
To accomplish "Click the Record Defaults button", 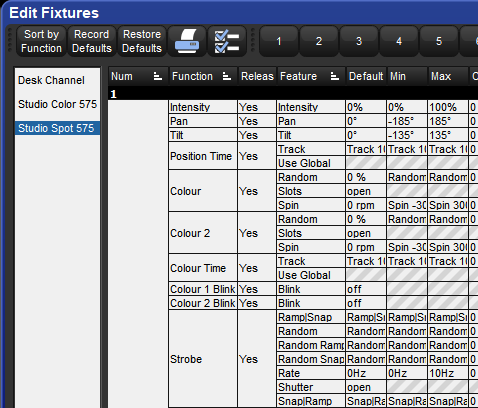I will tap(92, 41).
